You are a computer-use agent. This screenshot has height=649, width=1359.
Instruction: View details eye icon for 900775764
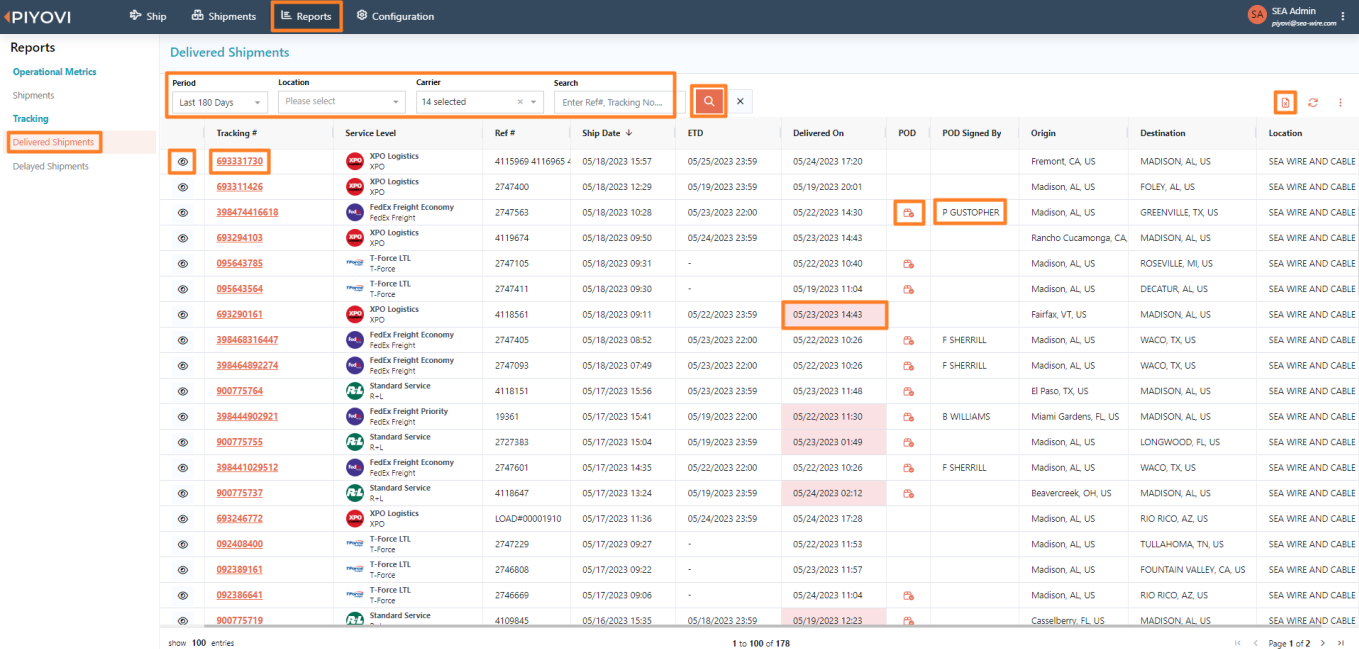[x=183, y=391]
